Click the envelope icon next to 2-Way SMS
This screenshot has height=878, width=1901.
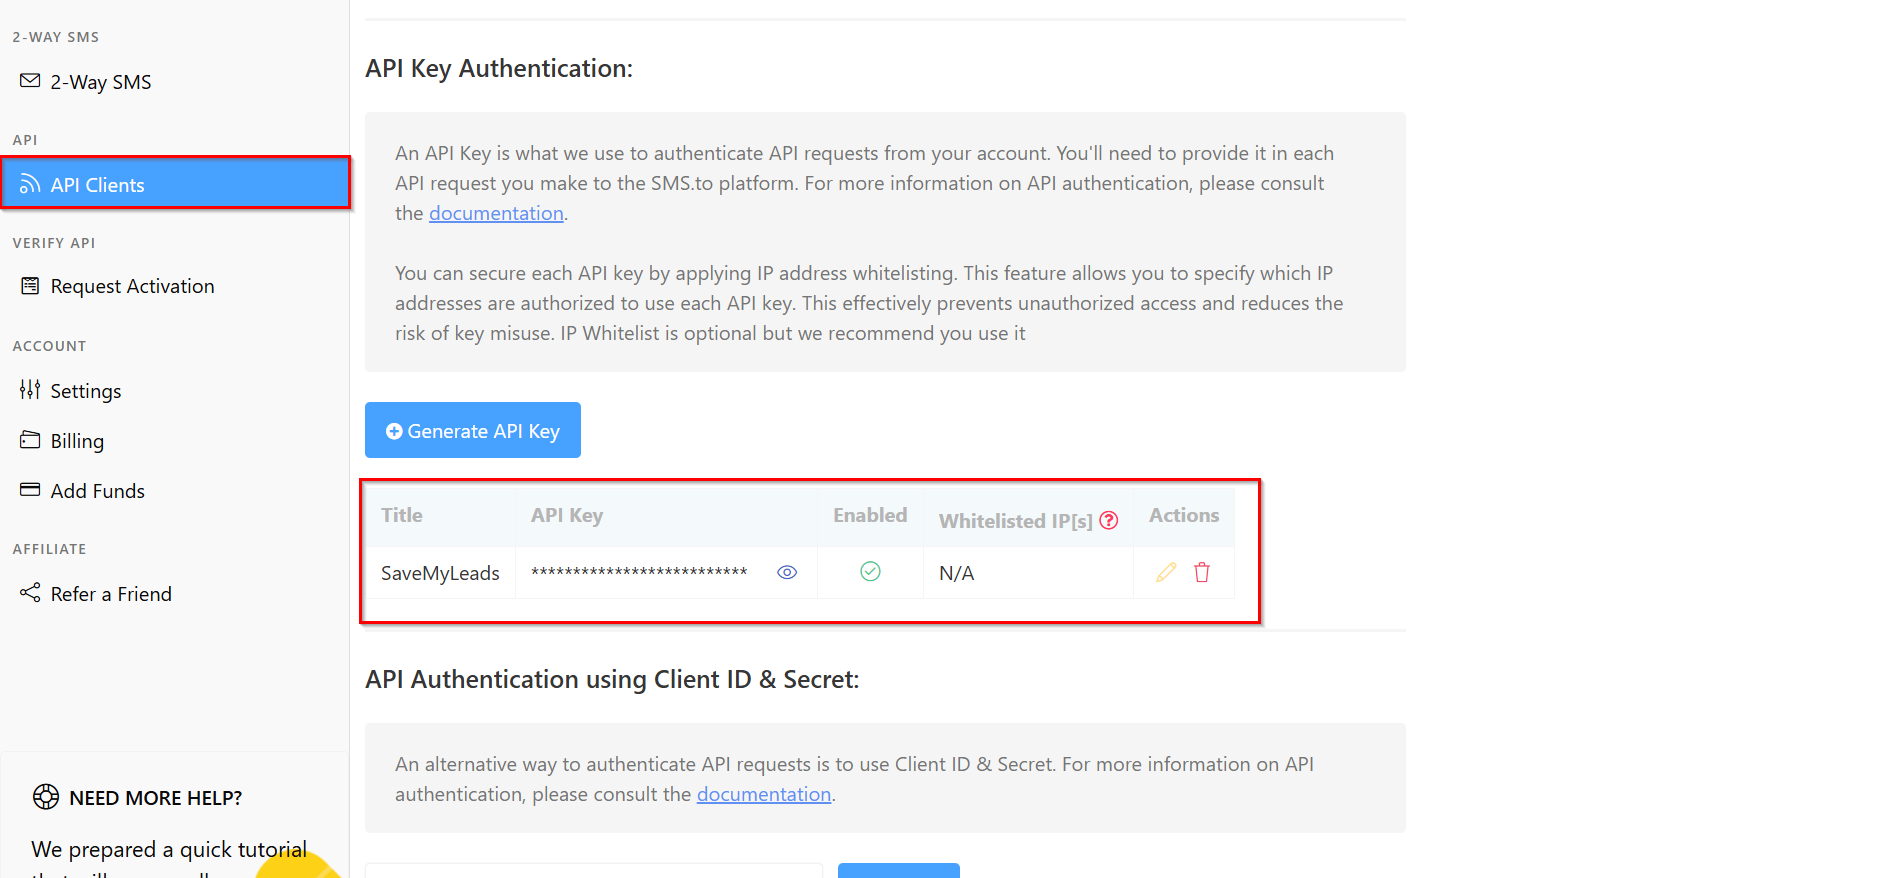pos(30,80)
